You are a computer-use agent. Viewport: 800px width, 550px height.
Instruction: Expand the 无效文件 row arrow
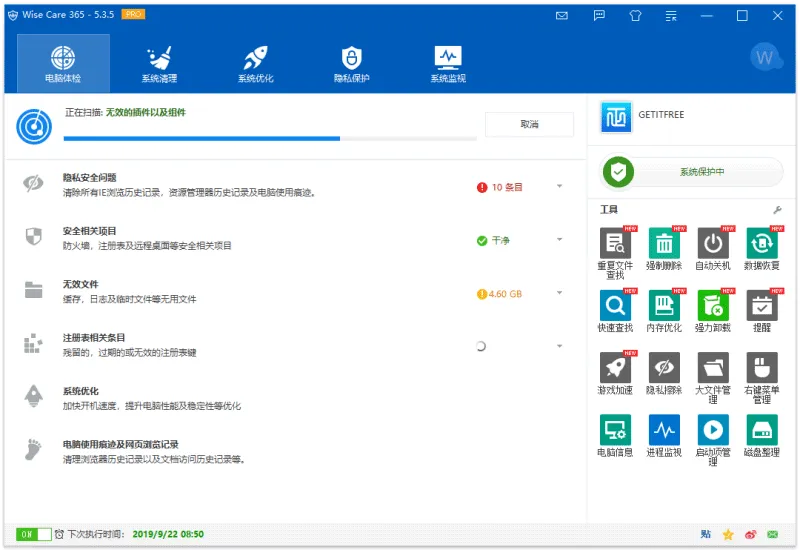pyautogui.click(x=560, y=293)
